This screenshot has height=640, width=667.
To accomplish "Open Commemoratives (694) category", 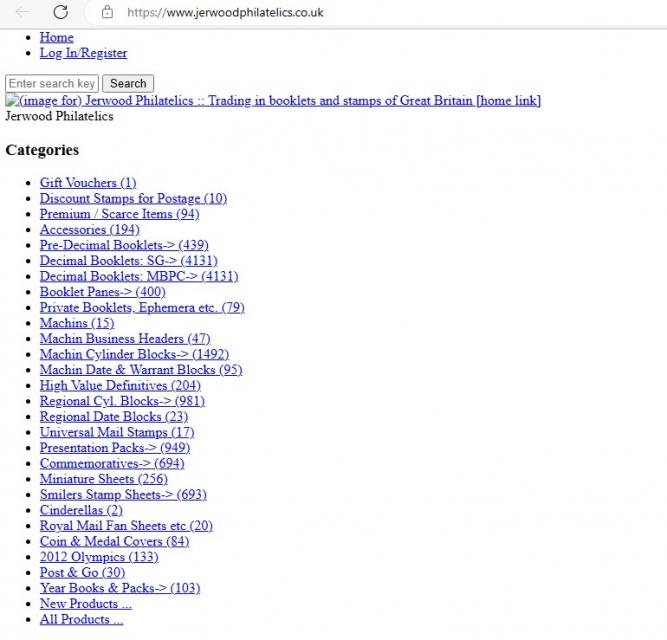I will [x=112, y=464].
